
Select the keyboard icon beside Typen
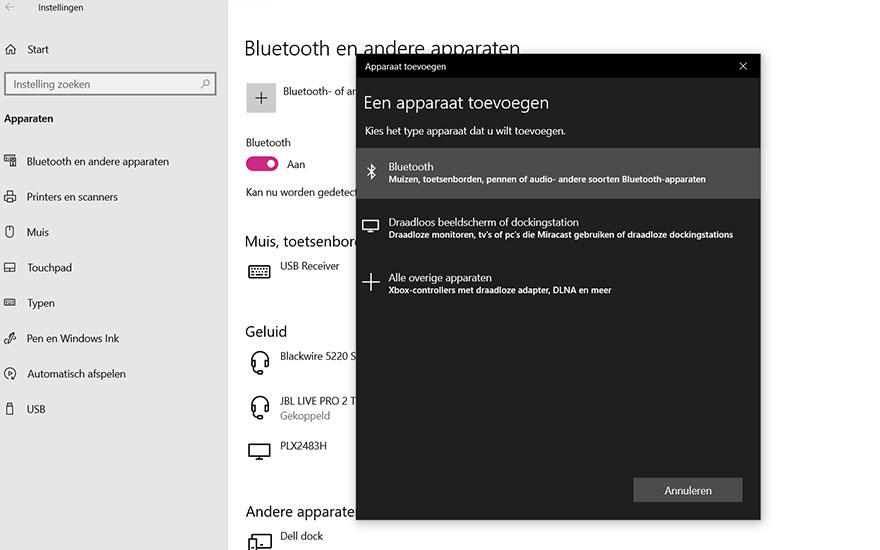tap(10, 302)
